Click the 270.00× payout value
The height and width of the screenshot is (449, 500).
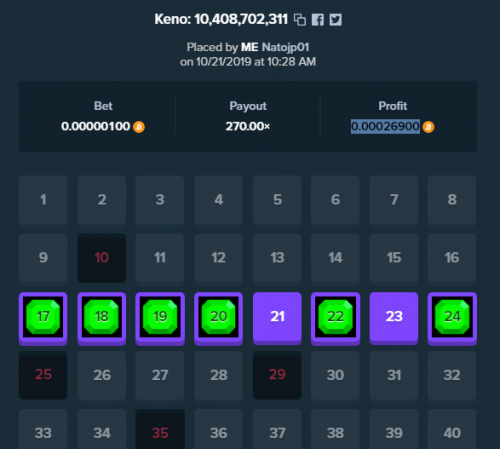click(x=248, y=126)
